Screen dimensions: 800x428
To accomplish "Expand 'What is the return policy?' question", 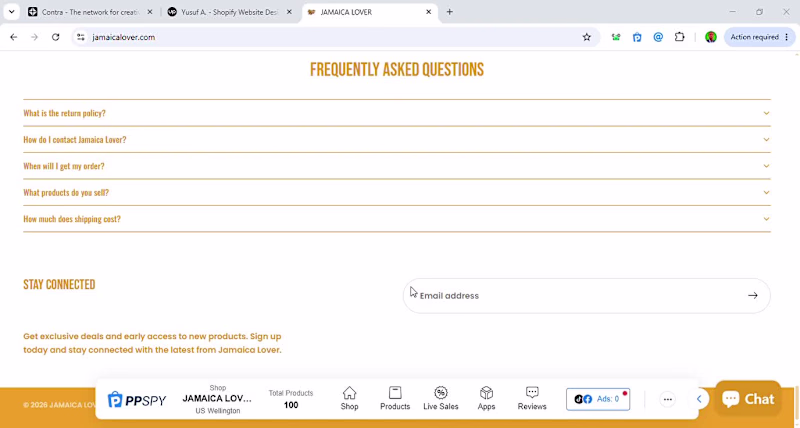I will [x=396, y=113].
